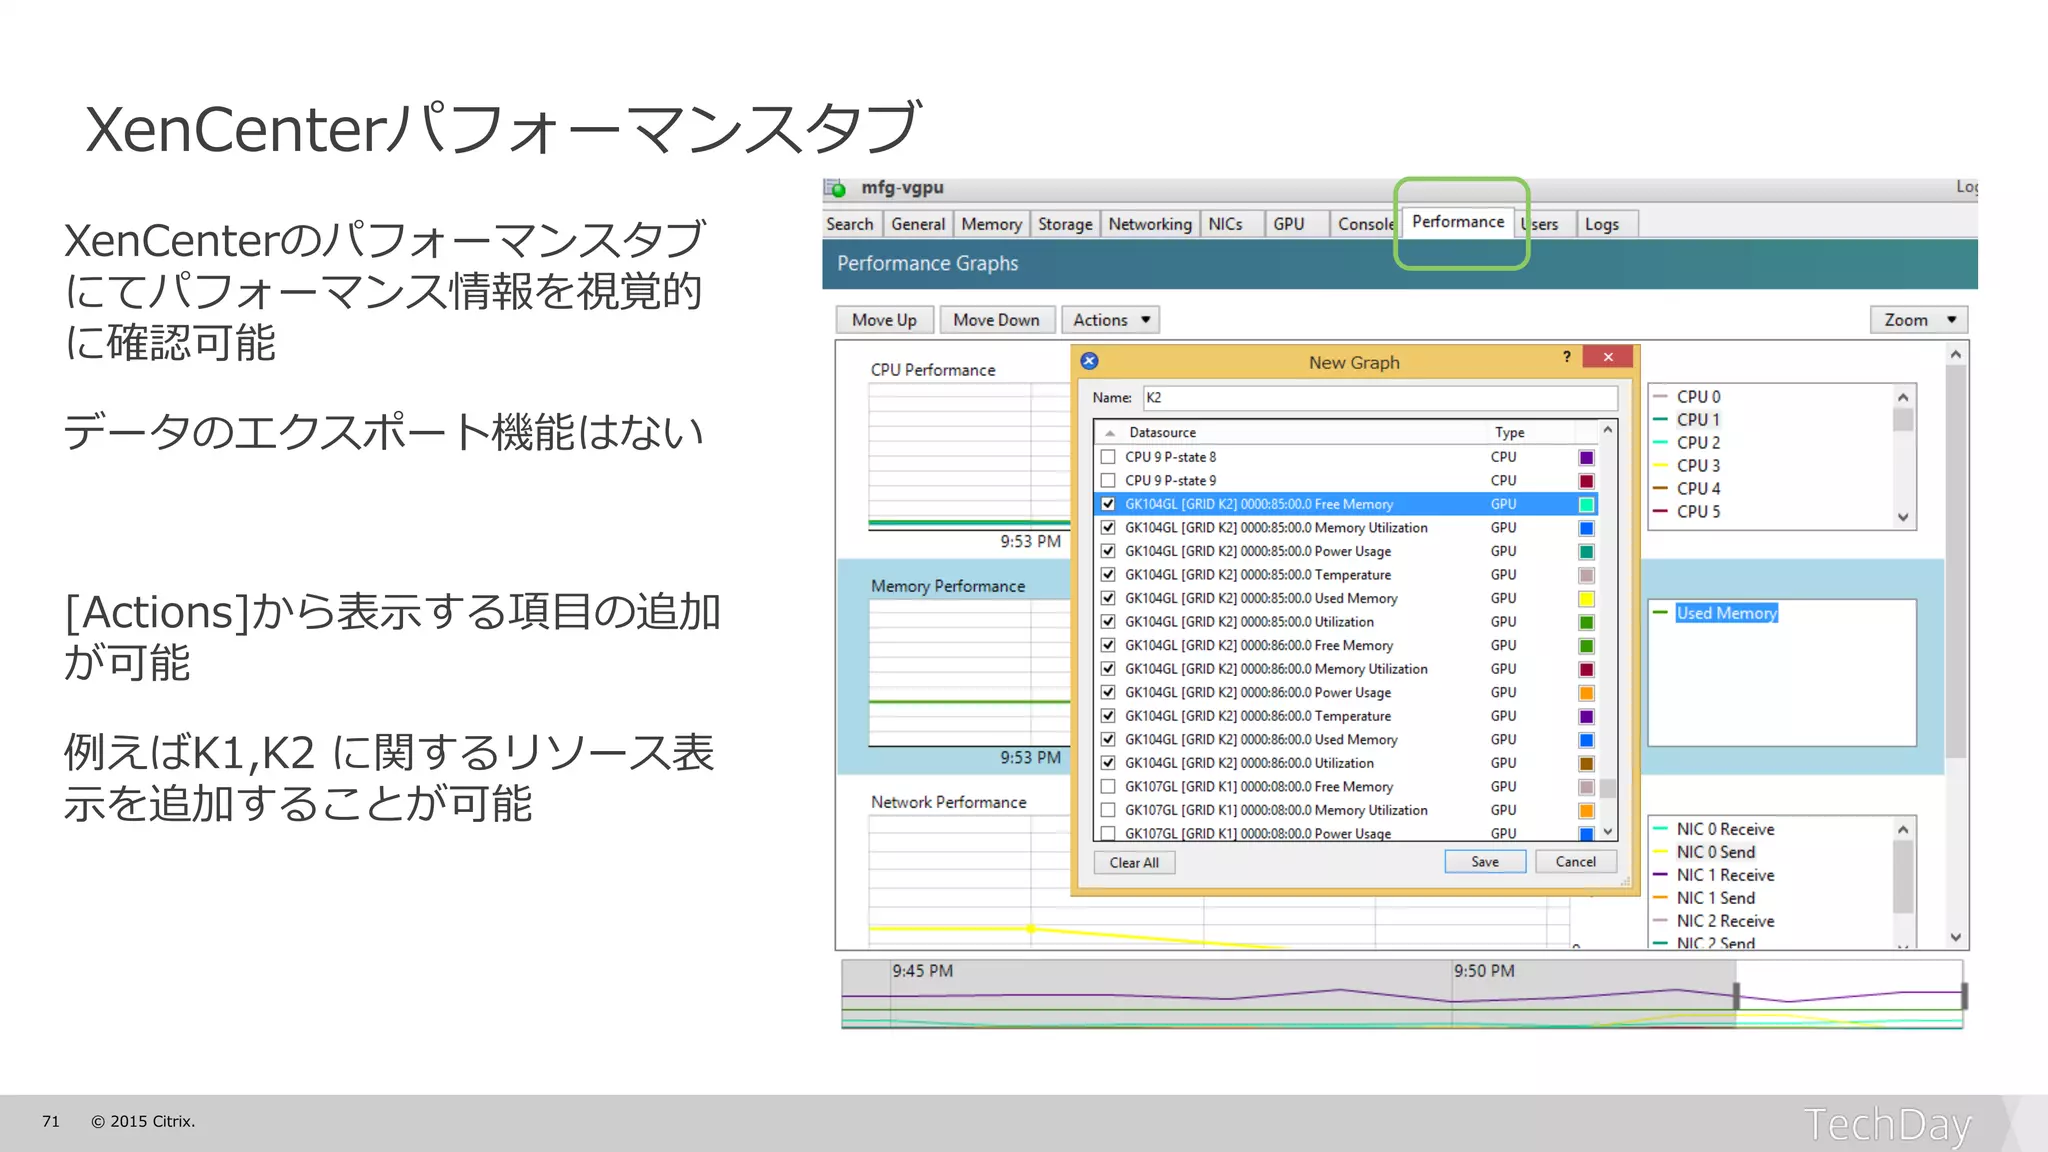Click left handle on timeline range selector

pyautogui.click(x=1736, y=995)
